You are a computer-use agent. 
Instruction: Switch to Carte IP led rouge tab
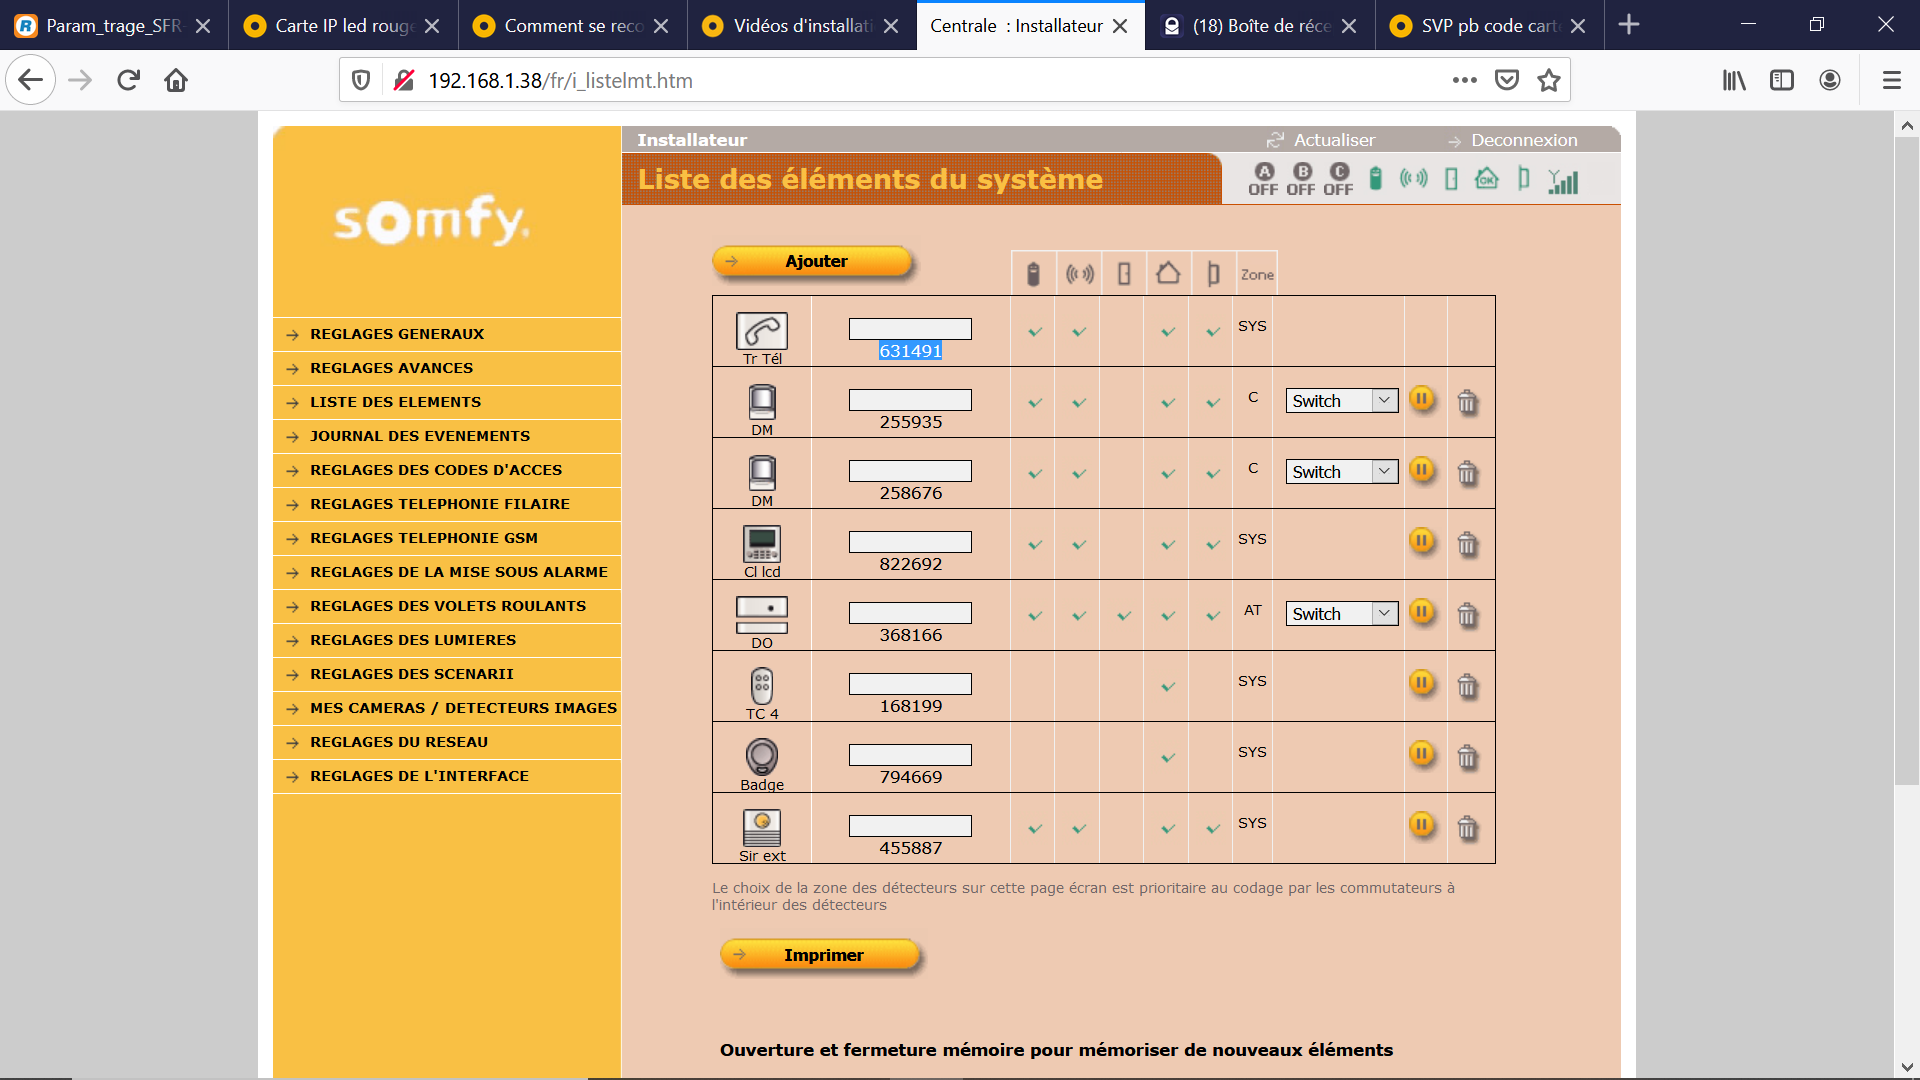(343, 25)
